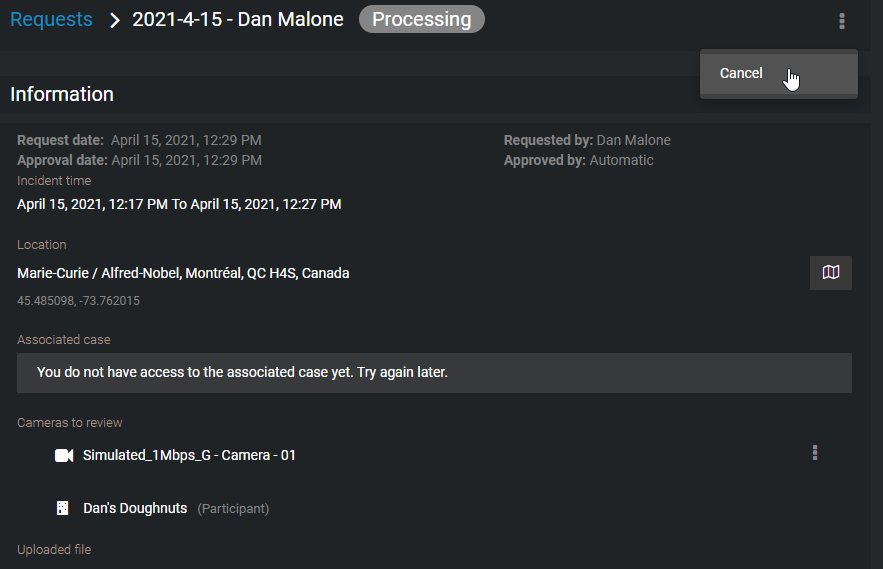Click the Processing status badge

(422, 19)
